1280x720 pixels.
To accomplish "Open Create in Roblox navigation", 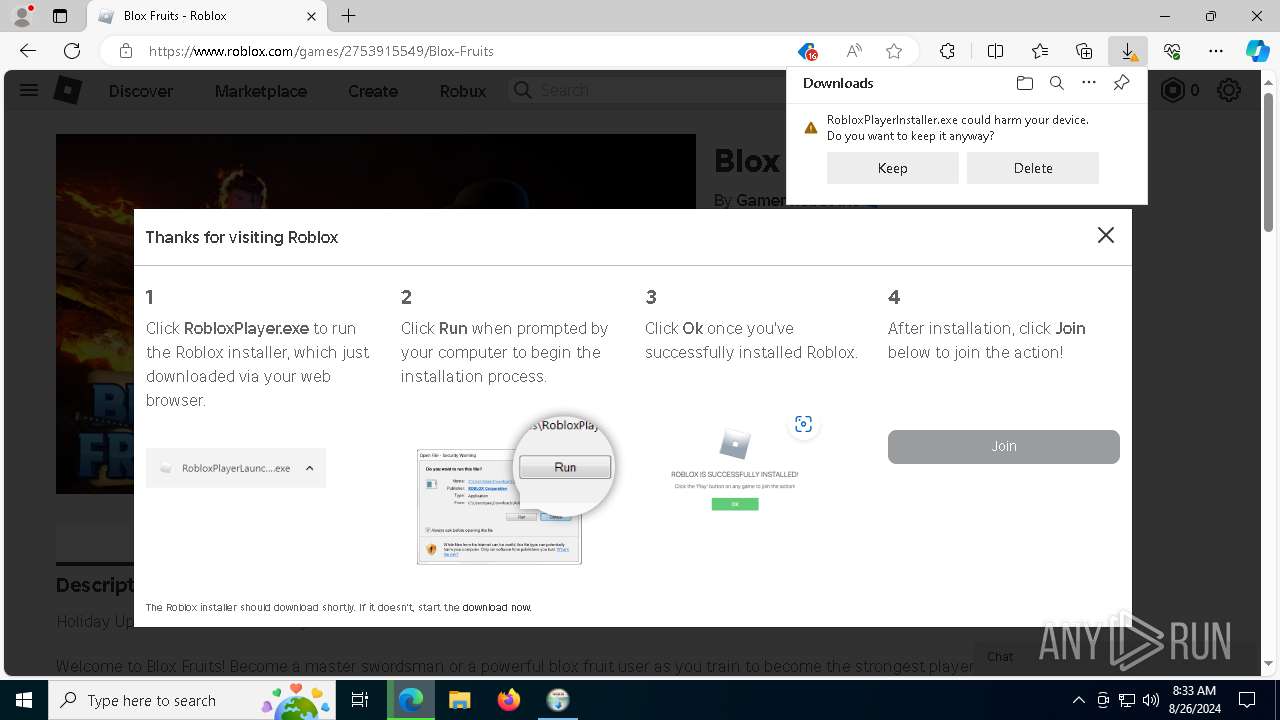I will point(373,91).
